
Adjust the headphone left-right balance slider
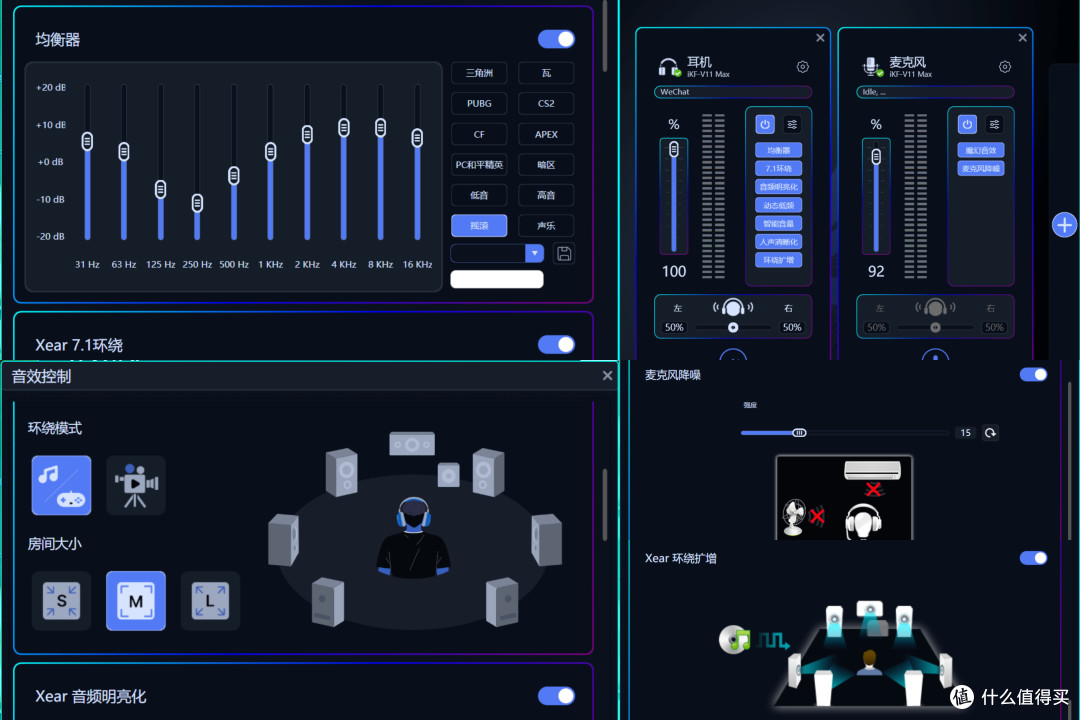(733, 327)
